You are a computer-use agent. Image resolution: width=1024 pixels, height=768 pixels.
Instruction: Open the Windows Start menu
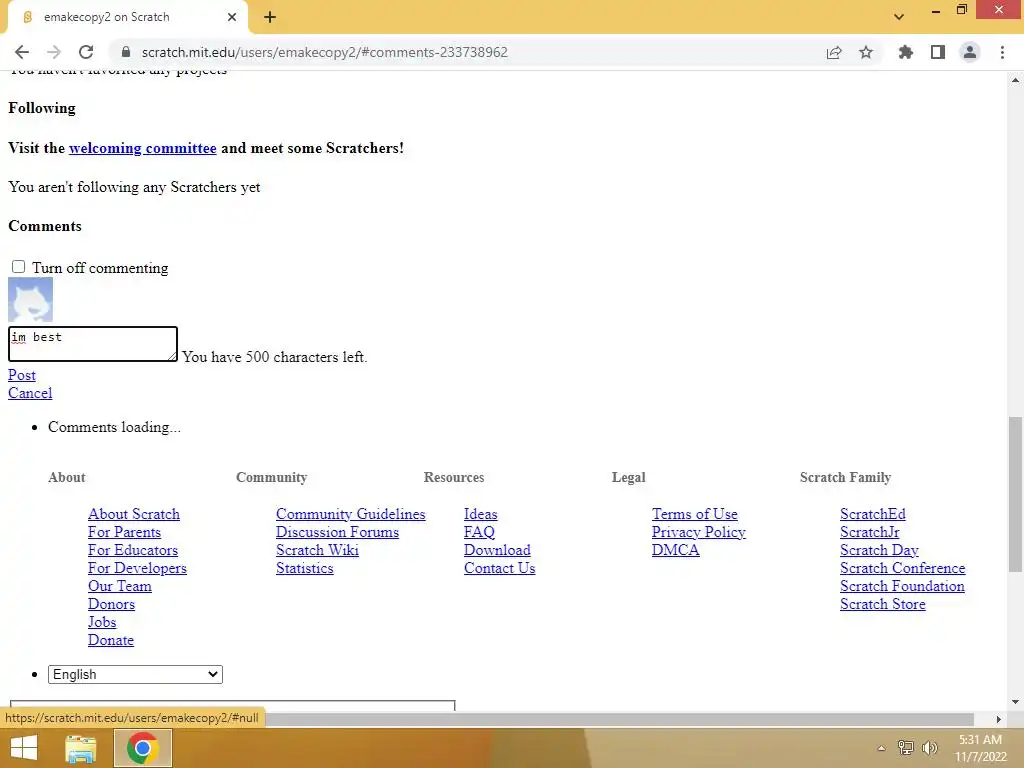tap(24, 748)
